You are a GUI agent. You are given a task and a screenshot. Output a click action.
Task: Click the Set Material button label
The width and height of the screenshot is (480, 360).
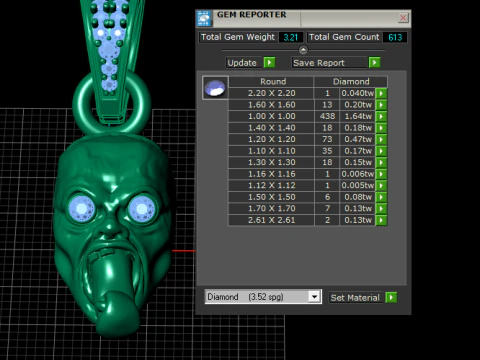coord(355,297)
